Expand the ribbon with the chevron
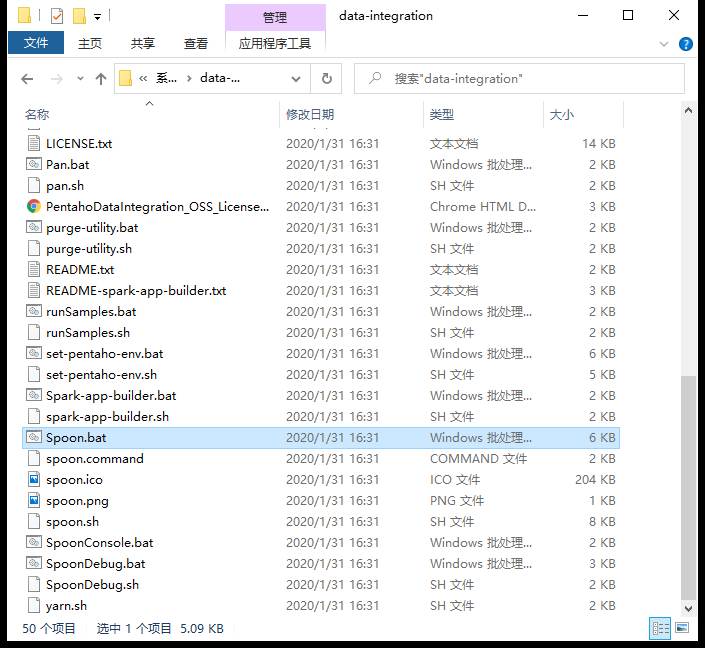 tap(664, 44)
